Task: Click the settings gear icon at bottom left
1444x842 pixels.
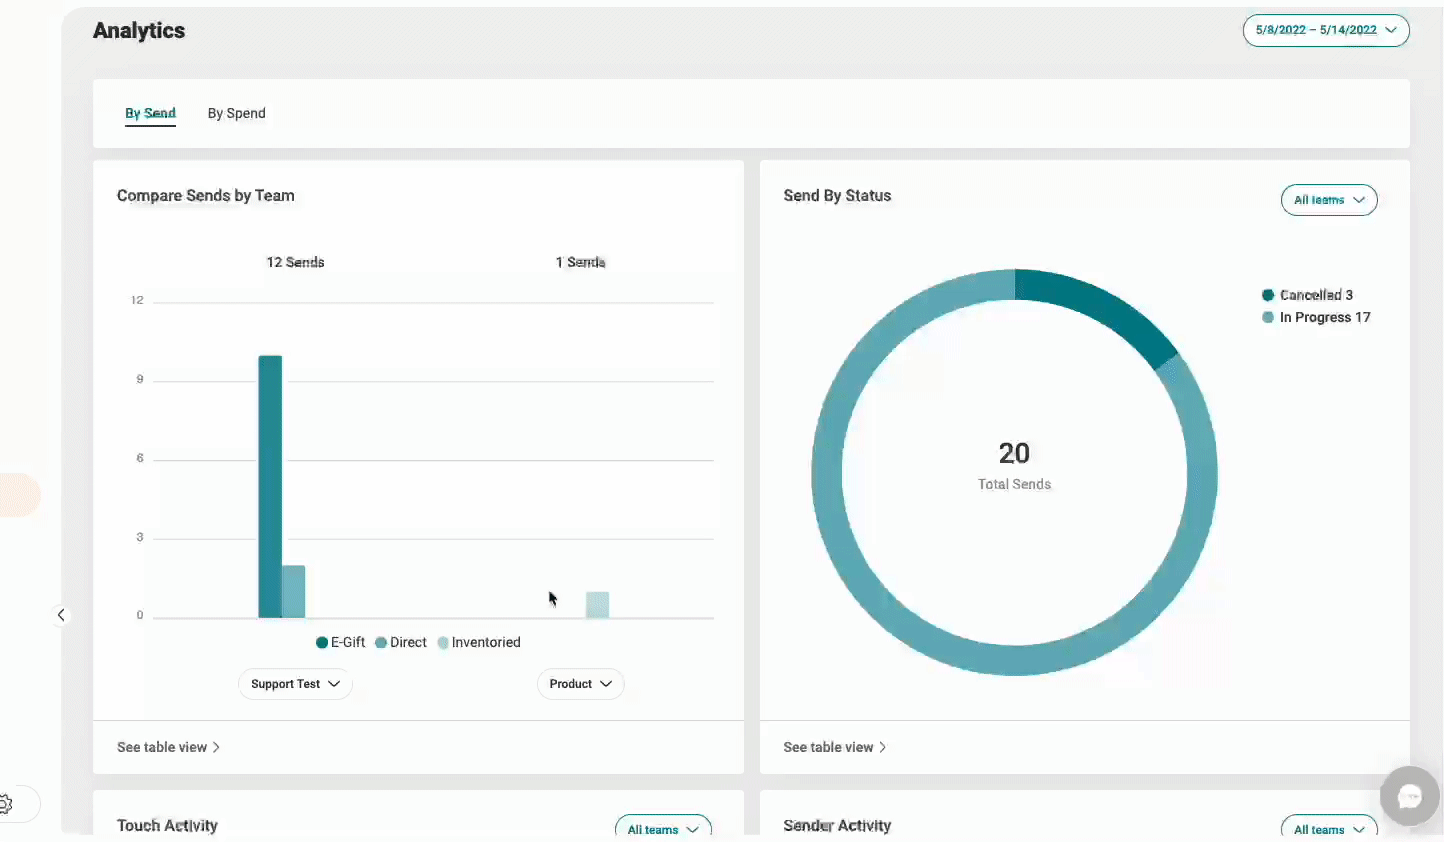Action: [x=6, y=803]
